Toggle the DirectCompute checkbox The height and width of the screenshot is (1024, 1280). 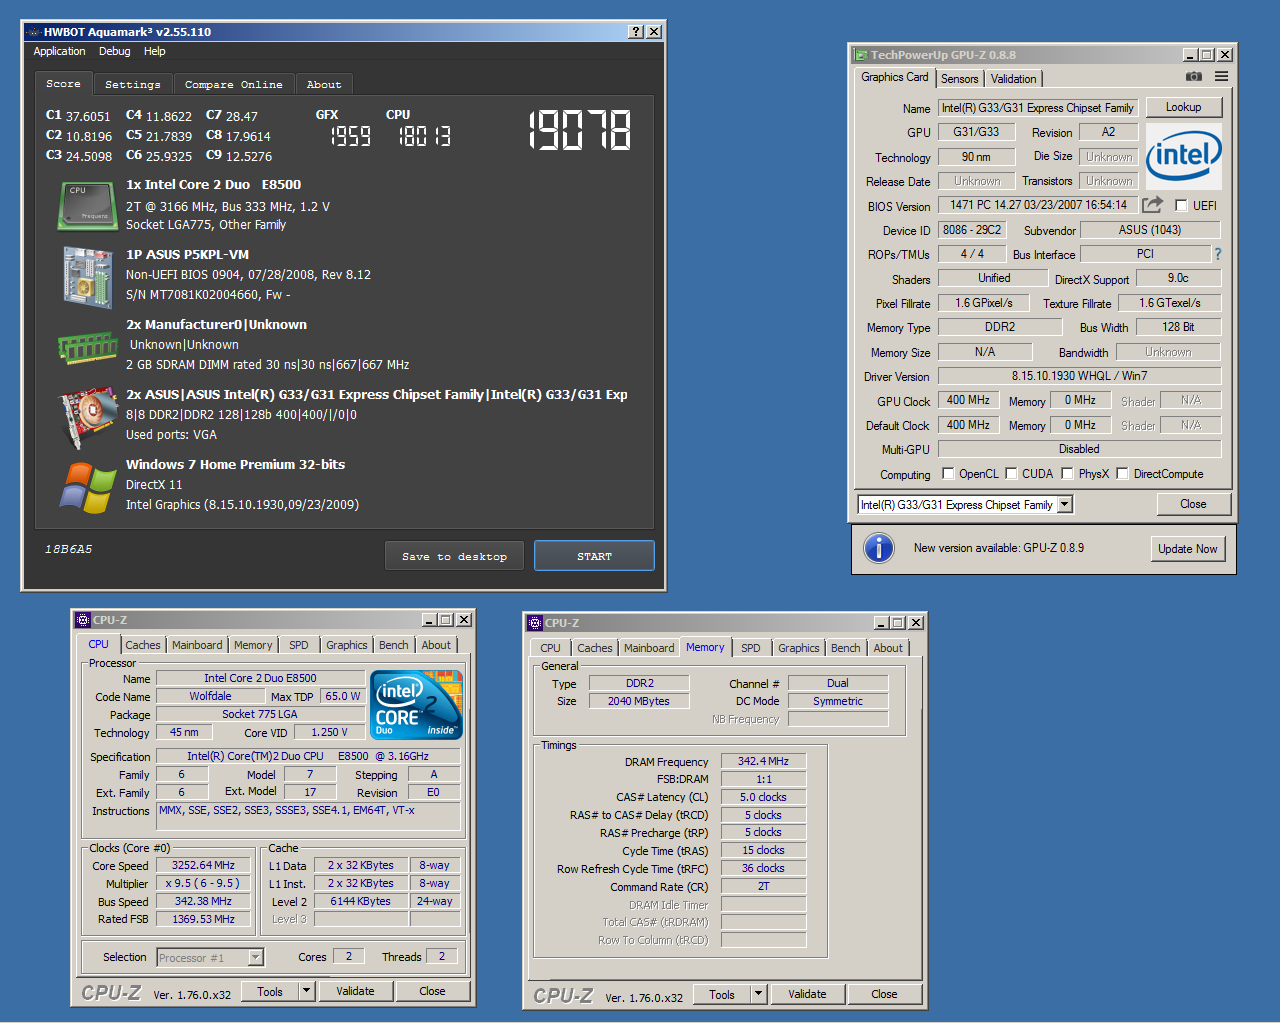1122,474
